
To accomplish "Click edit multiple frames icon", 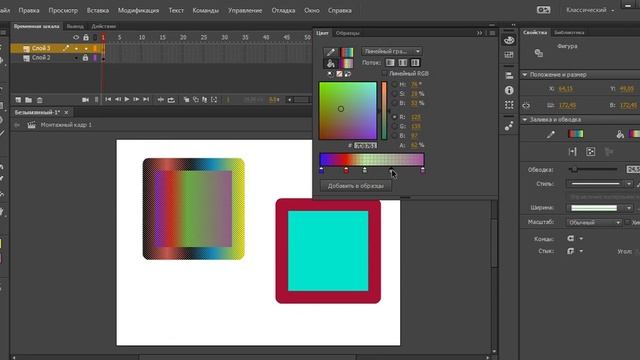I will point(204,100).
